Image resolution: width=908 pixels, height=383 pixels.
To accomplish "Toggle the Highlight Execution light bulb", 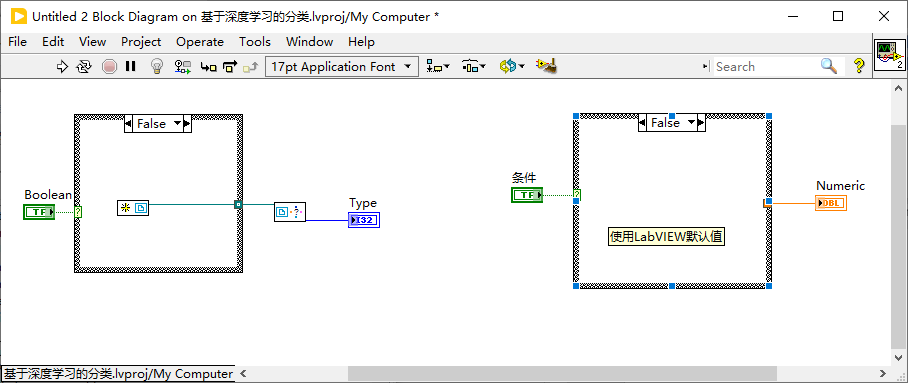I will point(156,67).
